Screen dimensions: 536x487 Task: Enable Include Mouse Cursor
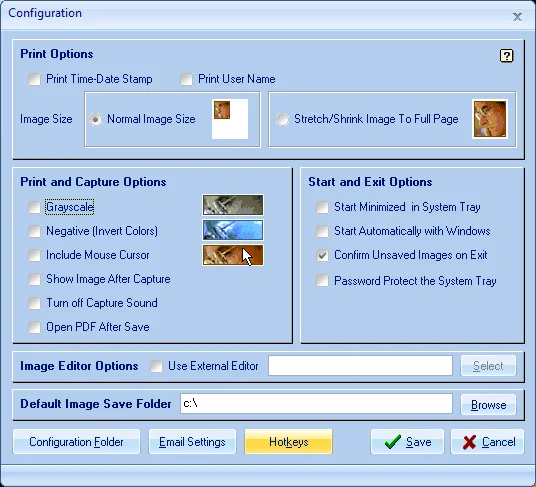tap(35, 255)
